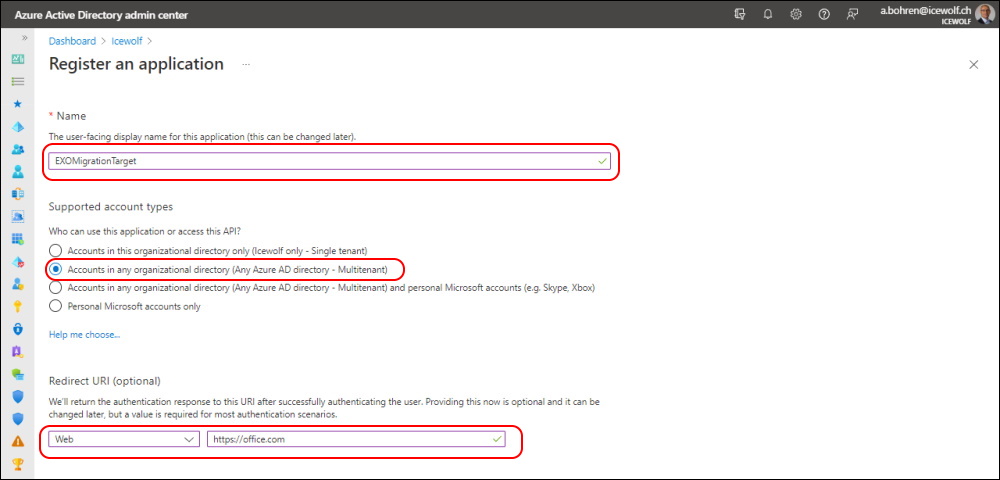Select Personal Microsoft accounts only radio
The height and width of the screenshot is (480, 1000).
click(x=56, y=307)
